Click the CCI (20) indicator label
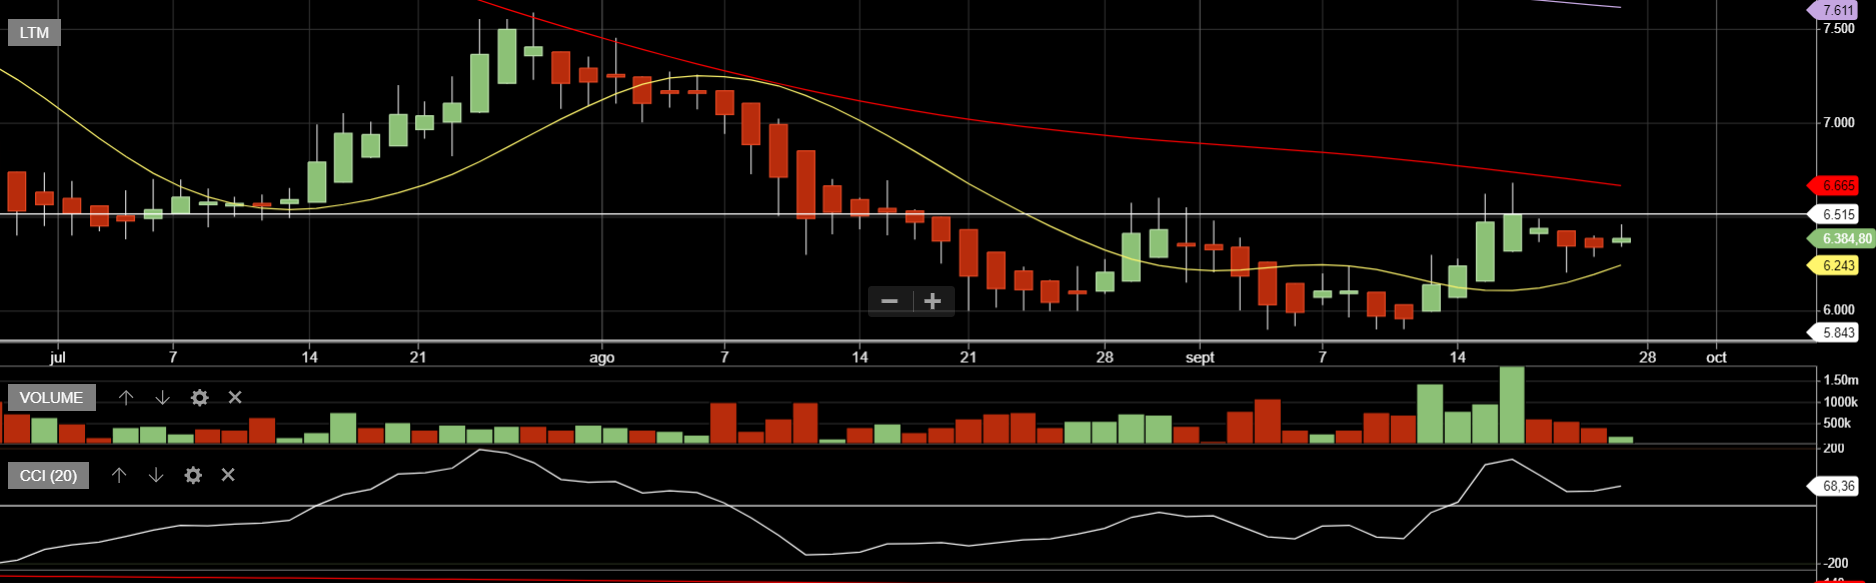 click(x=48, y=475)
